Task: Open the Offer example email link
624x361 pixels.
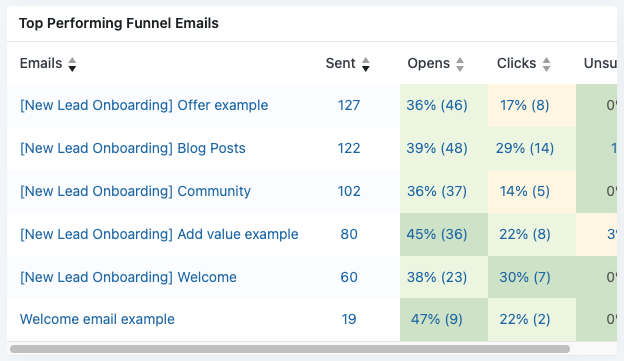Action: (x=144, y=105)
